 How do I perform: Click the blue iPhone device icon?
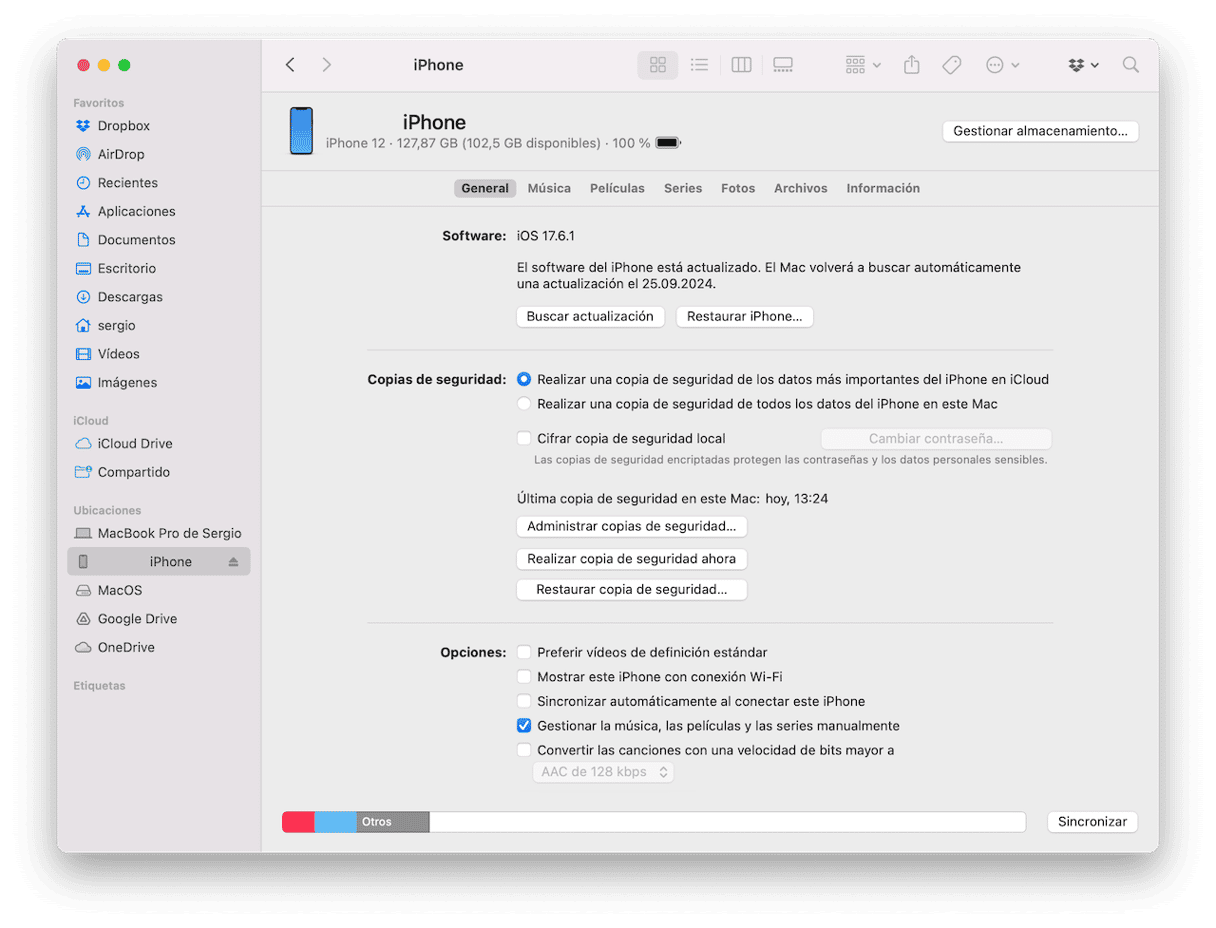click(x=301, y=131)
